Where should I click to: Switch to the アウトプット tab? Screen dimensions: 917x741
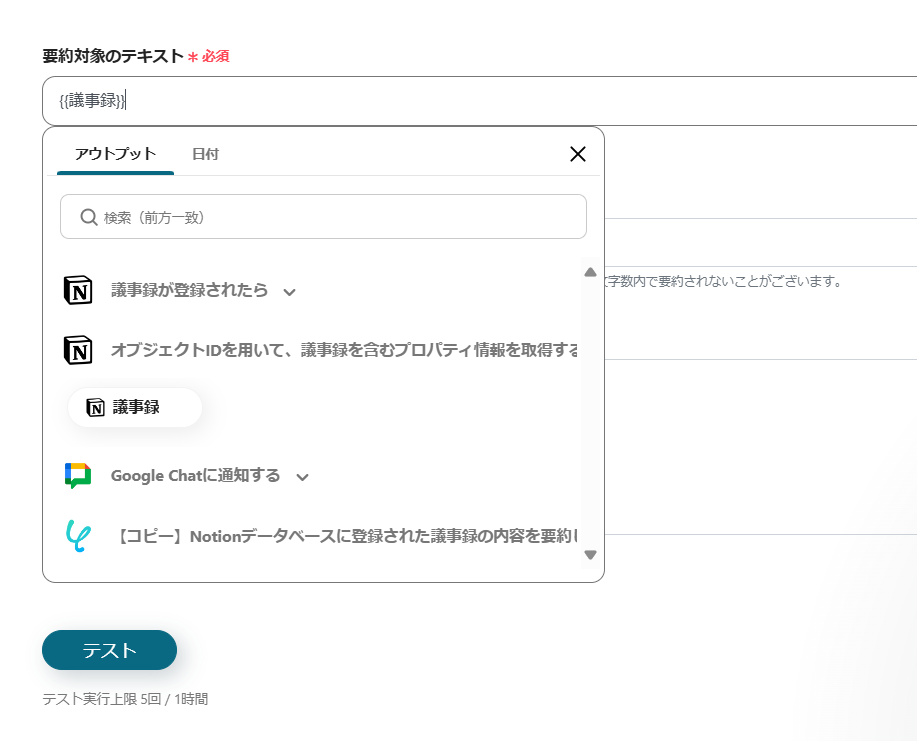tap(115, 154)
